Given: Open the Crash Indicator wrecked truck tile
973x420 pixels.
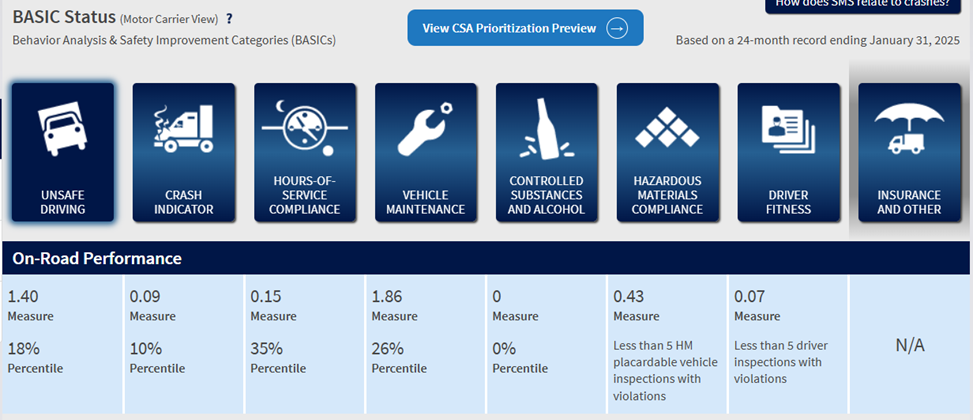Looking at the screenshot, I should click(x=184, y=151).
